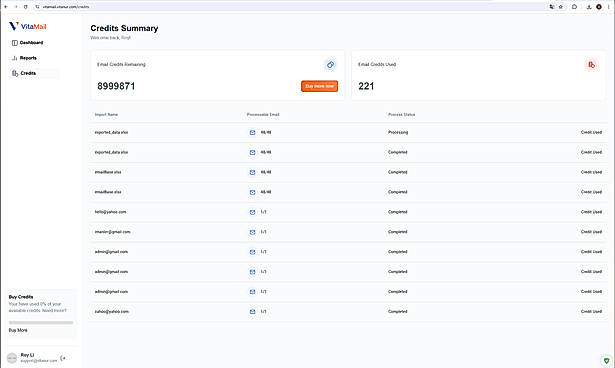Click the Email Credits Used label
615x368 pixels.
[x=377, y=64]
